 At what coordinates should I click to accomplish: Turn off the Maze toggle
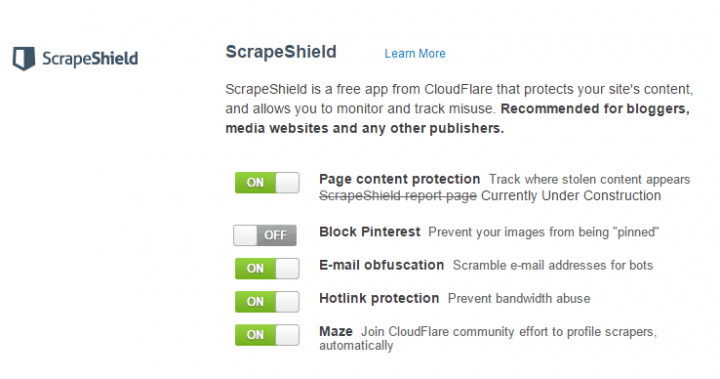click(x=267, y=334)
